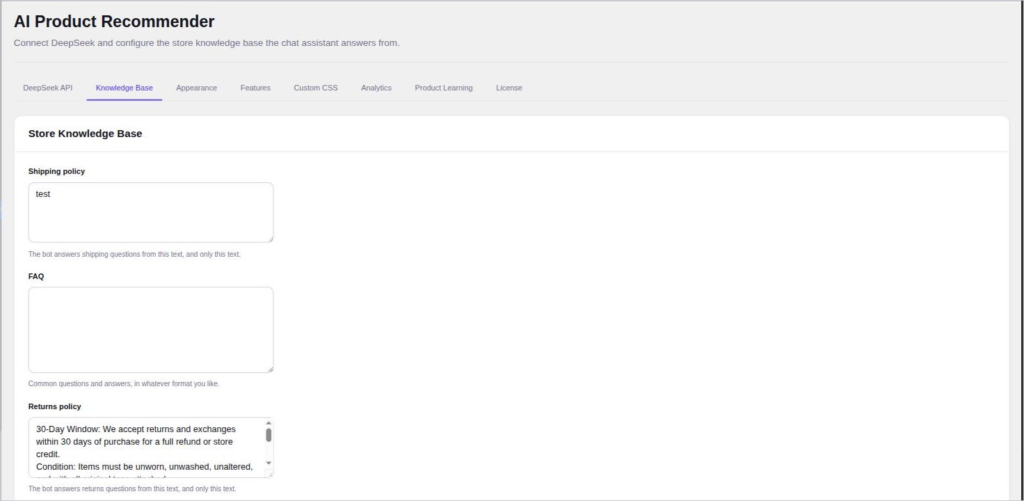This screenshot has width=1024, height=501.
Task: Click the Shipping policy field label
Action: pyautogui.click(x=56, y=171)
